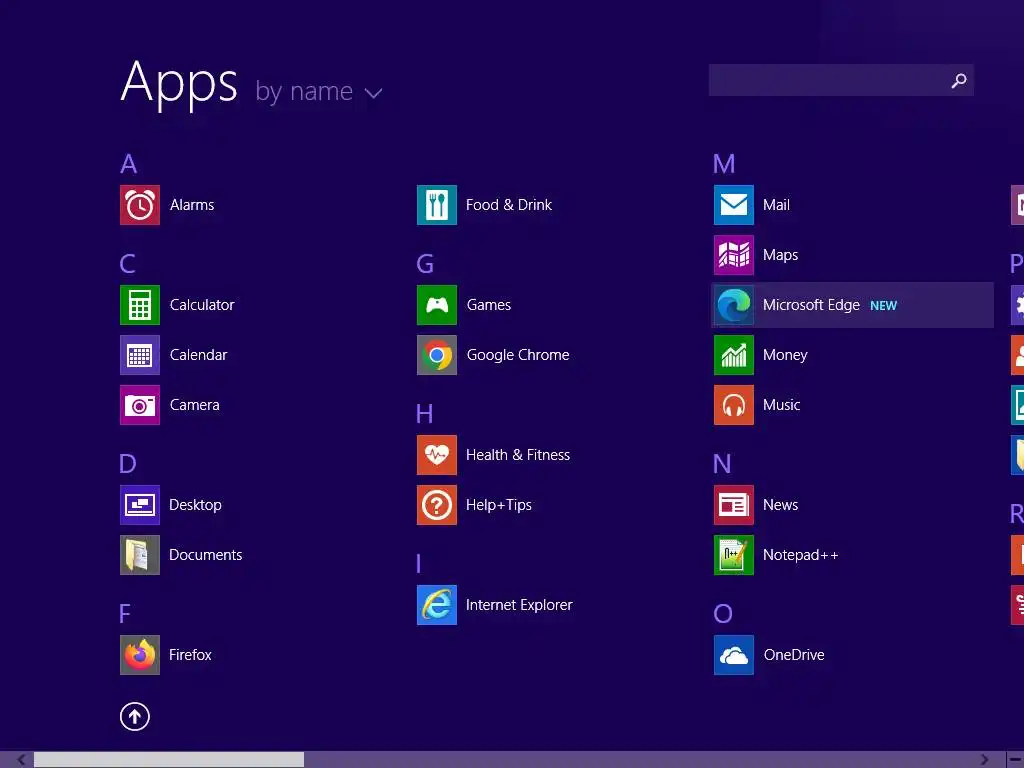This screenshot has width=1024, height=768.
Task: Open the Help+Tips question mark icon
Action: (437, 505)
